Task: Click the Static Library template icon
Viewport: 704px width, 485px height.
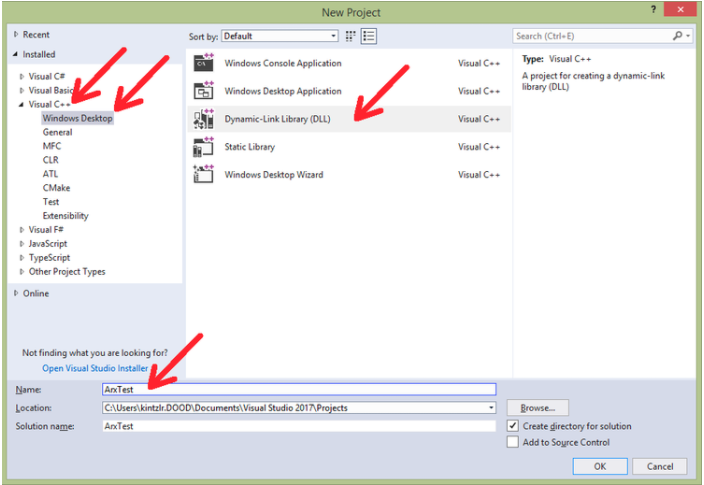Action: [x=203, y=147]
